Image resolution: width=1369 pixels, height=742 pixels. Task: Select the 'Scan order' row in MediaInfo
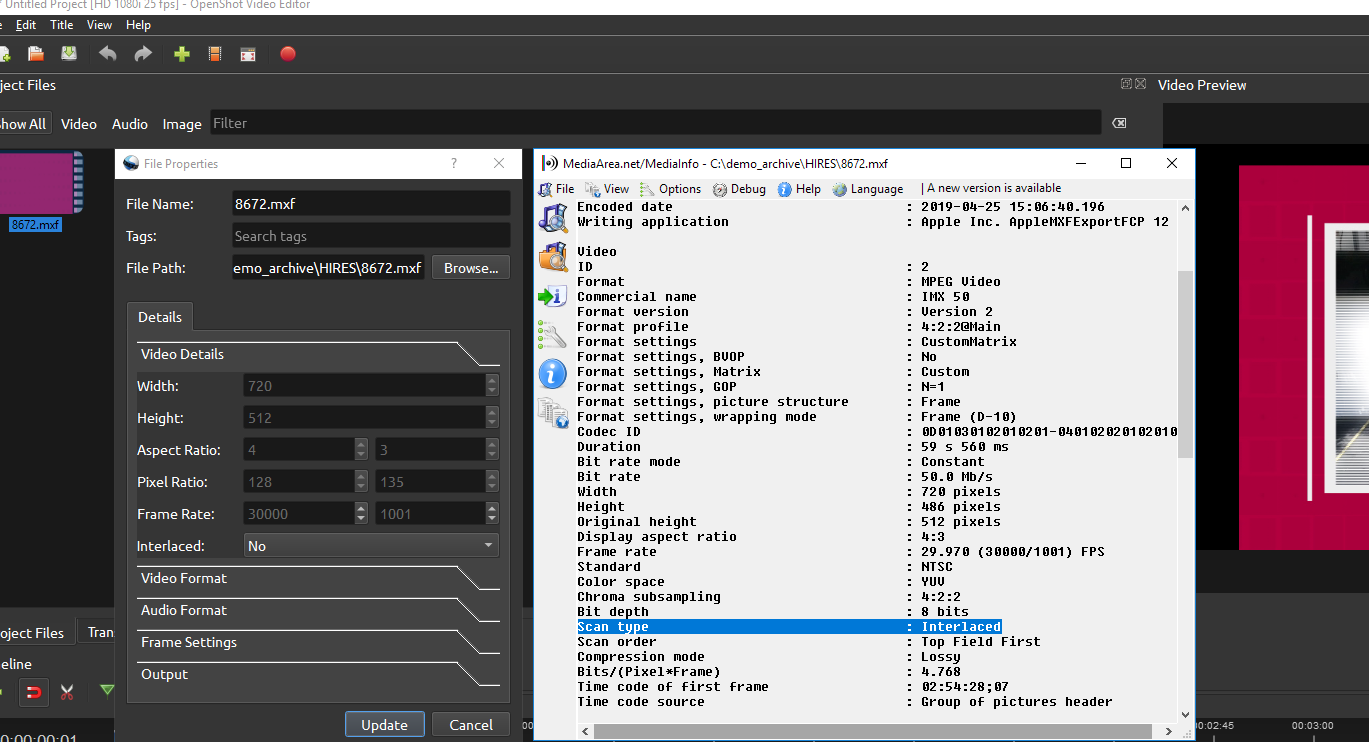[809, 642]
